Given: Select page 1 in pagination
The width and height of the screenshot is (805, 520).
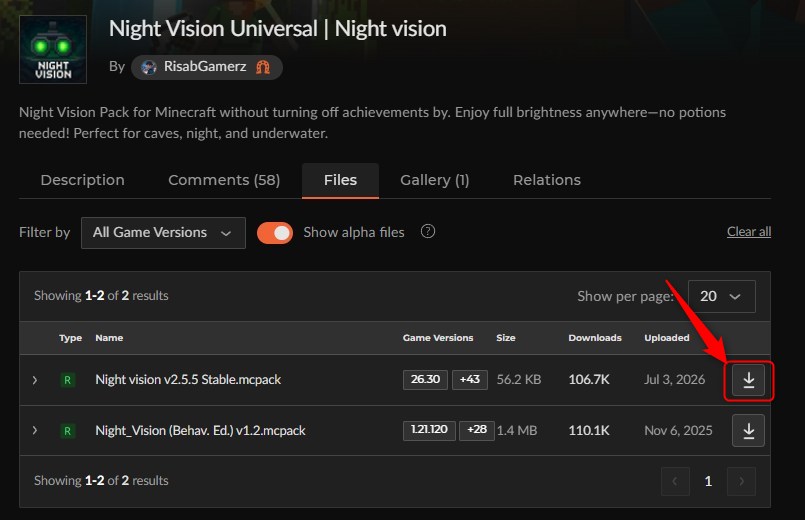Looking at the screenshot, I should (708, 481).
